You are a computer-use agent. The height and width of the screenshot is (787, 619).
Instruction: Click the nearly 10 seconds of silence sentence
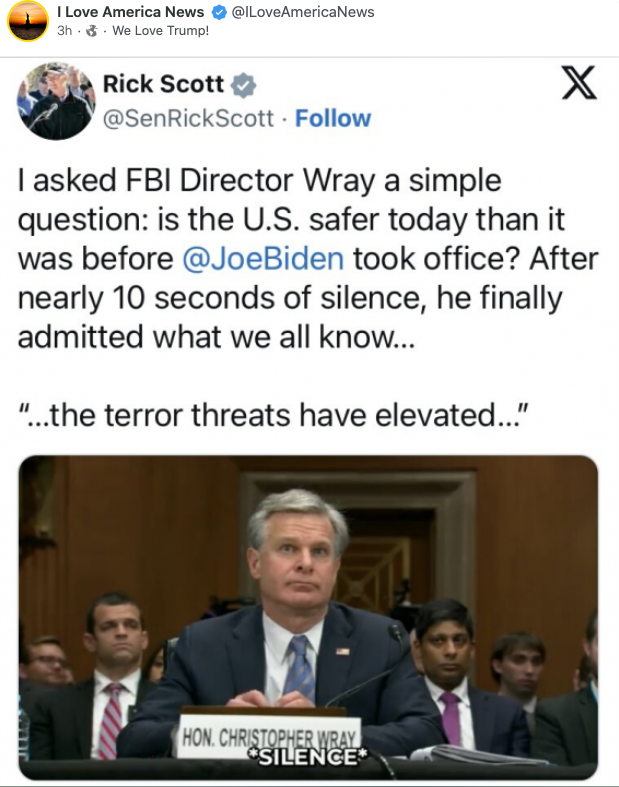point(289,298)
